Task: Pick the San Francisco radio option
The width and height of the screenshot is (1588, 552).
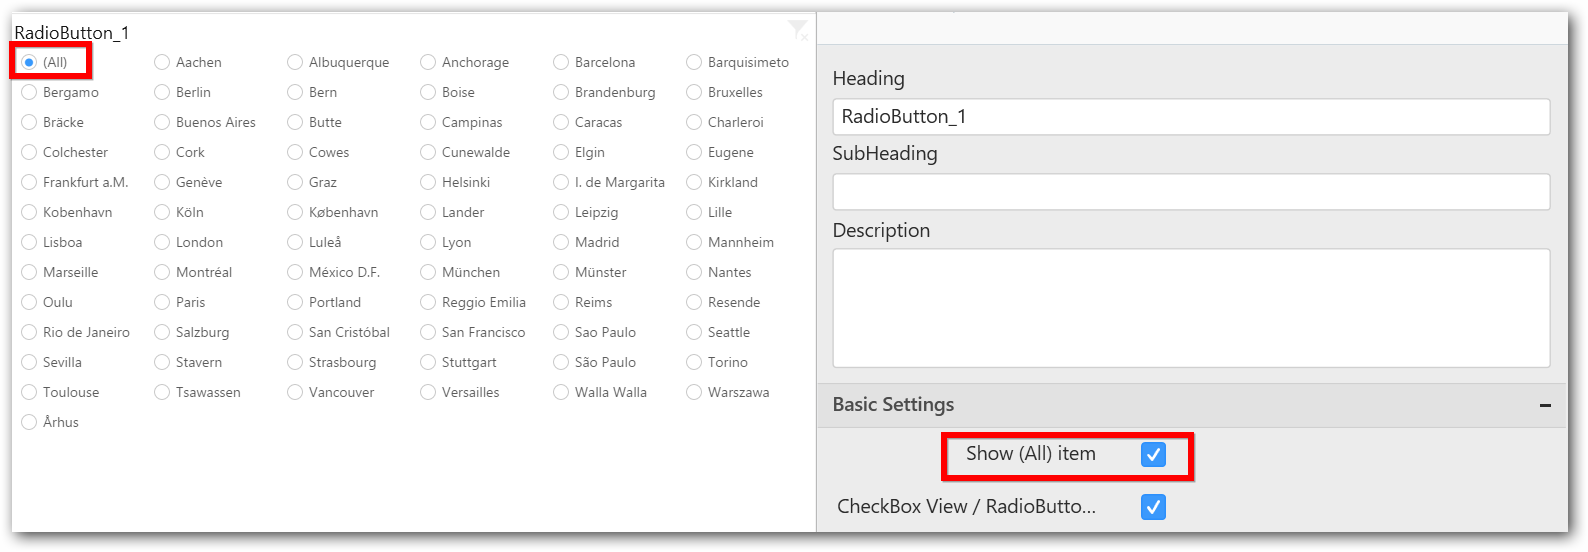Action: [x=428, y=332]
